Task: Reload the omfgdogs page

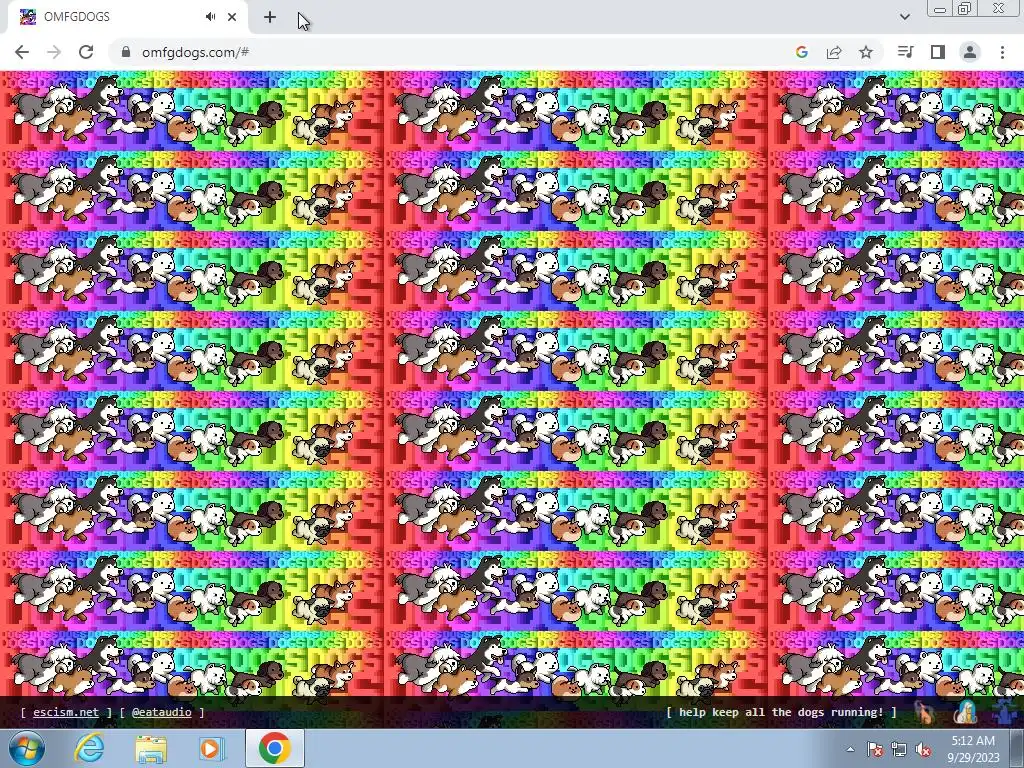Action: click(x=86, y=52)
